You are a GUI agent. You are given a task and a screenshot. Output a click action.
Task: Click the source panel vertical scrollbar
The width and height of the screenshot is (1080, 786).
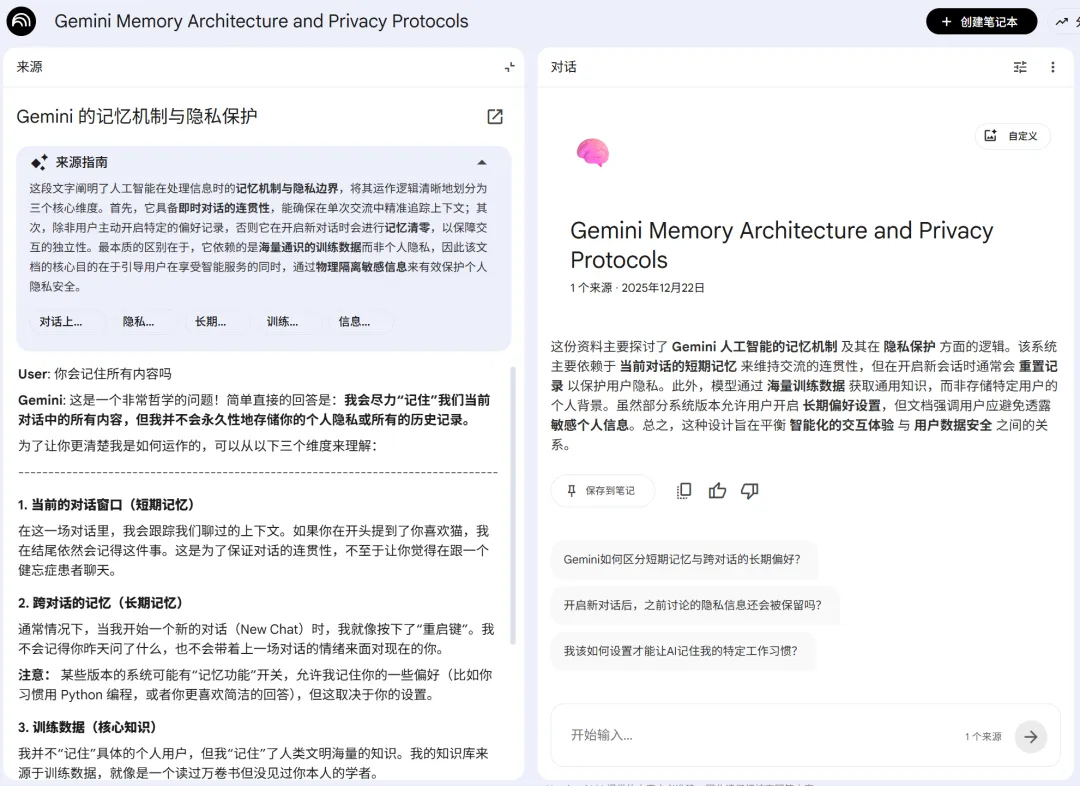click(512, 505)
